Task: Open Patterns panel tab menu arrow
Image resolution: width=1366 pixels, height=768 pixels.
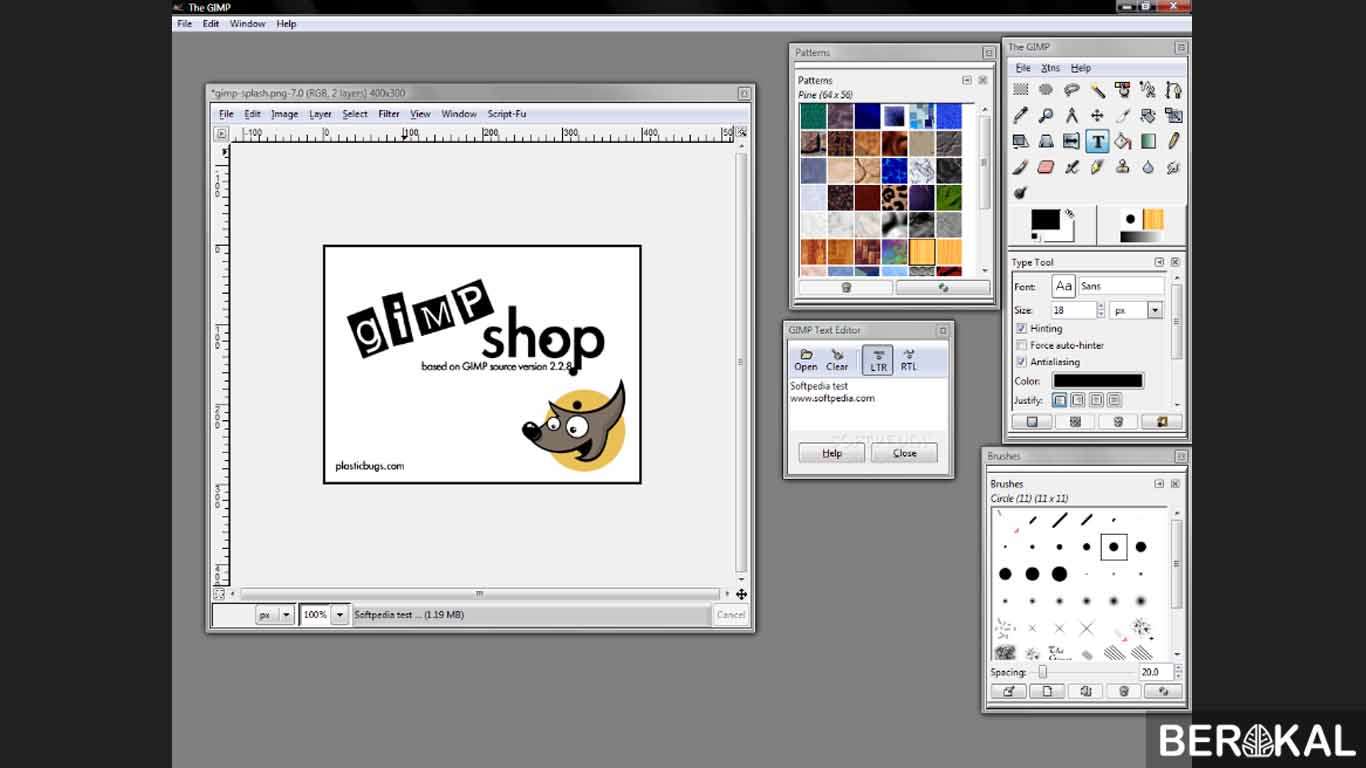Action: 967,80
